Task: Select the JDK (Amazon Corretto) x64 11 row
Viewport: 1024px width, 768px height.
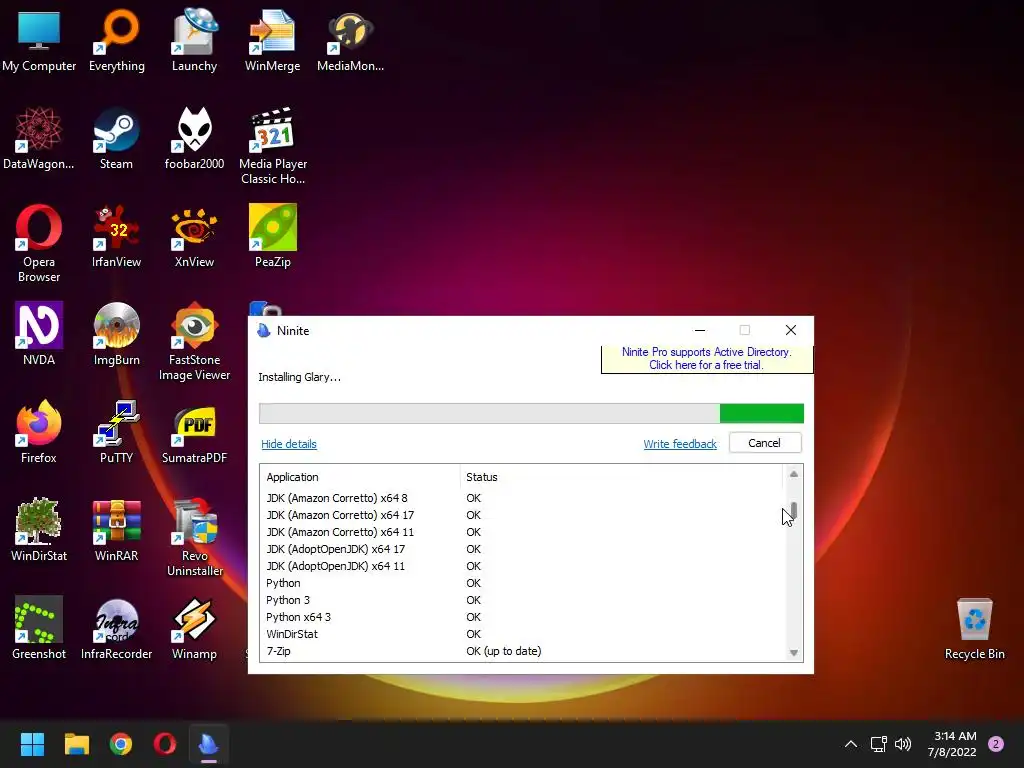Action: point(521,532)
